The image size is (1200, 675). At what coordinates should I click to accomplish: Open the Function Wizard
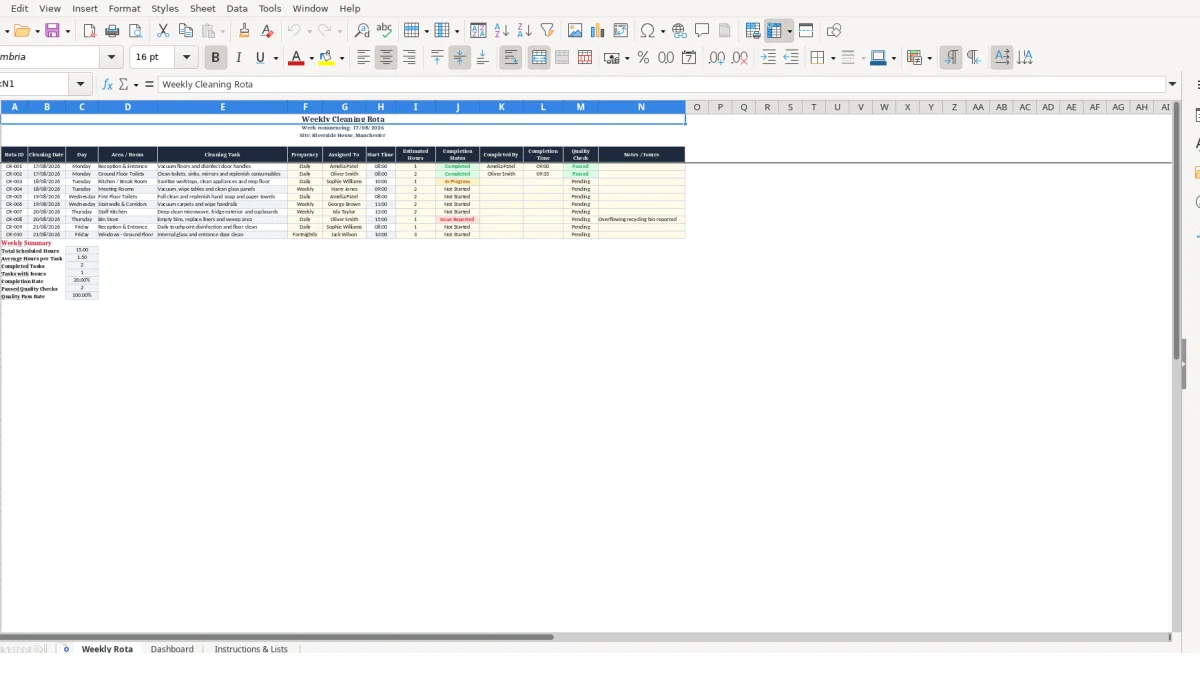click(108, 85)
